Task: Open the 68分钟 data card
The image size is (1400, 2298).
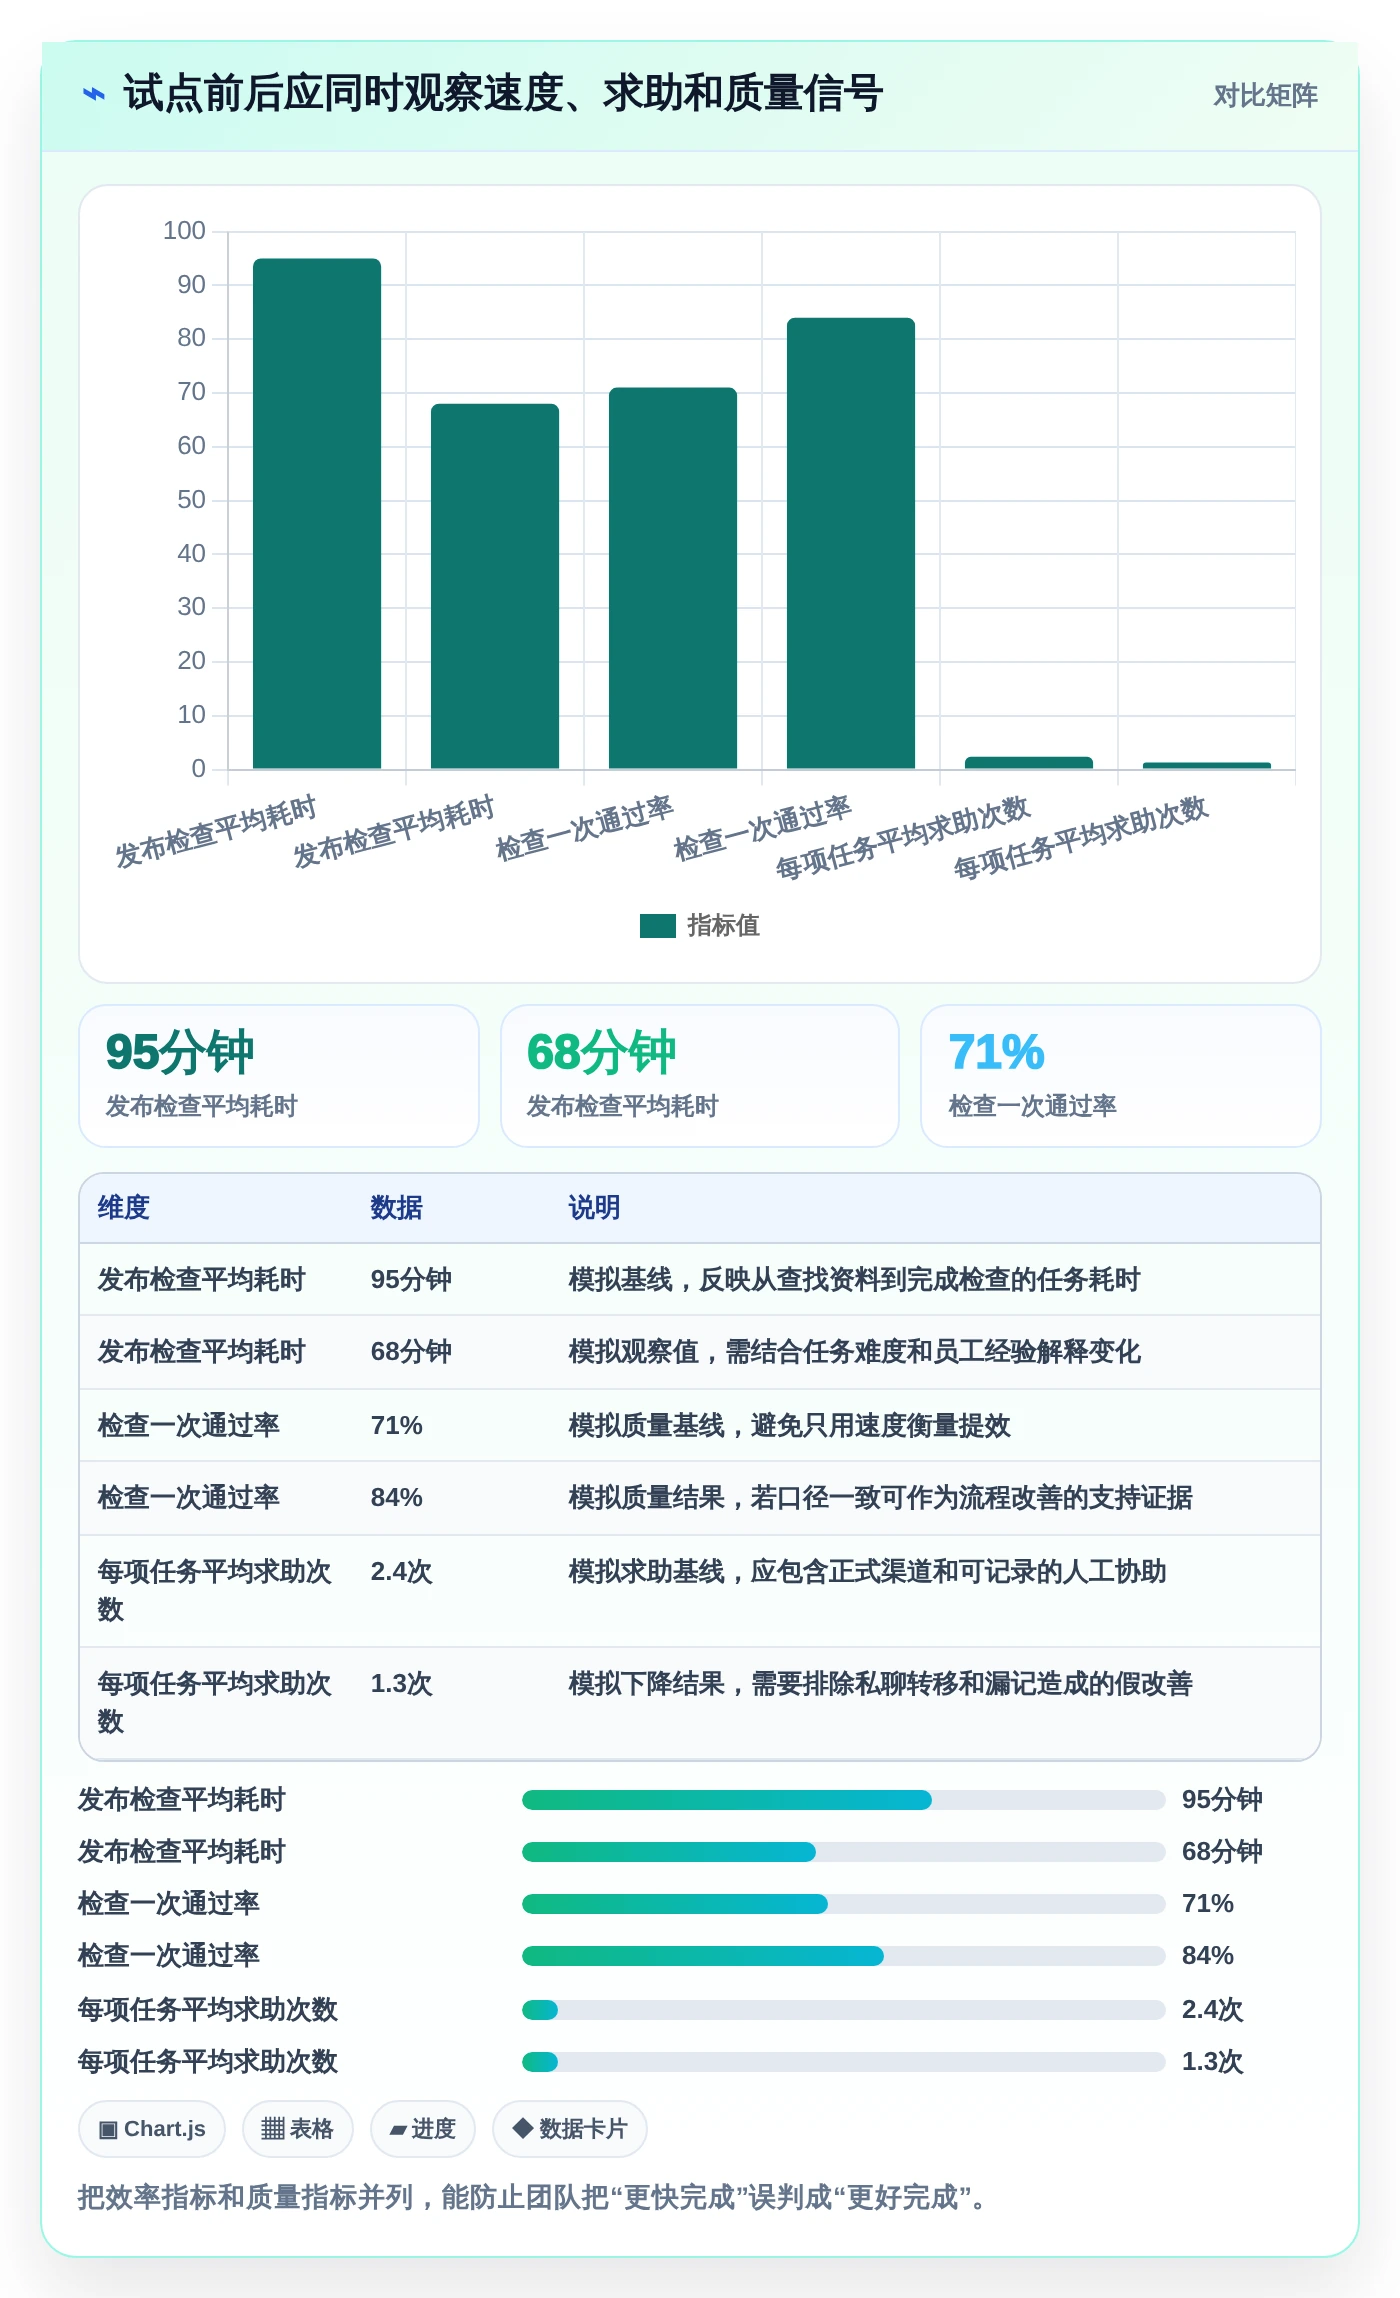Action: [x=700, y=1076]
